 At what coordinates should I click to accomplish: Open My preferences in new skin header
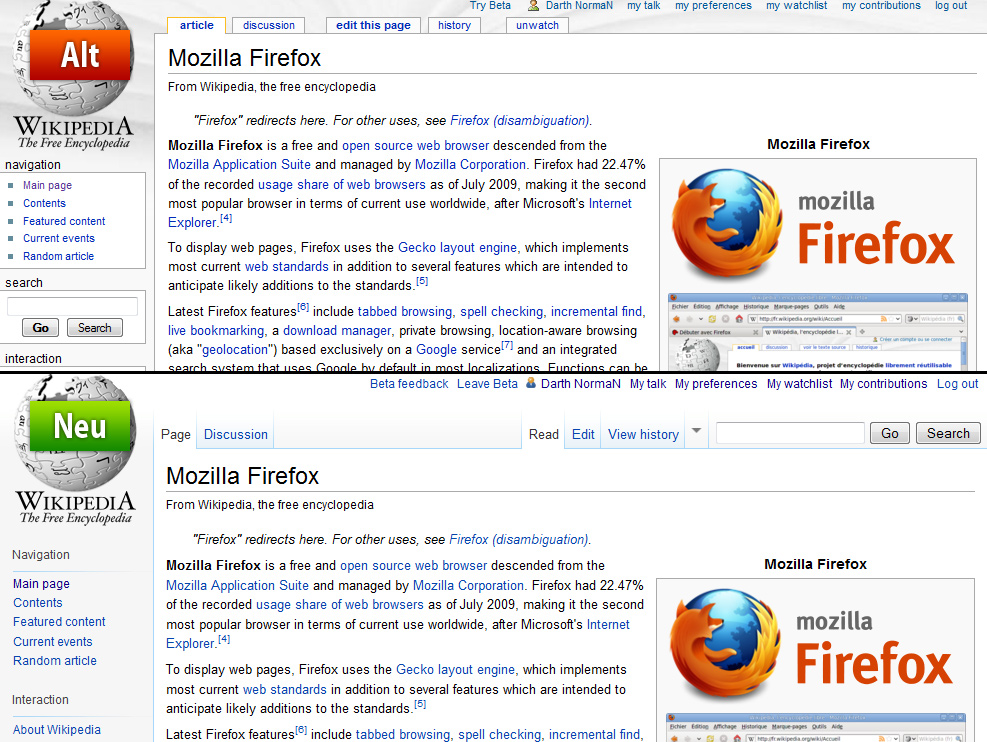click(x=716, y=383)
